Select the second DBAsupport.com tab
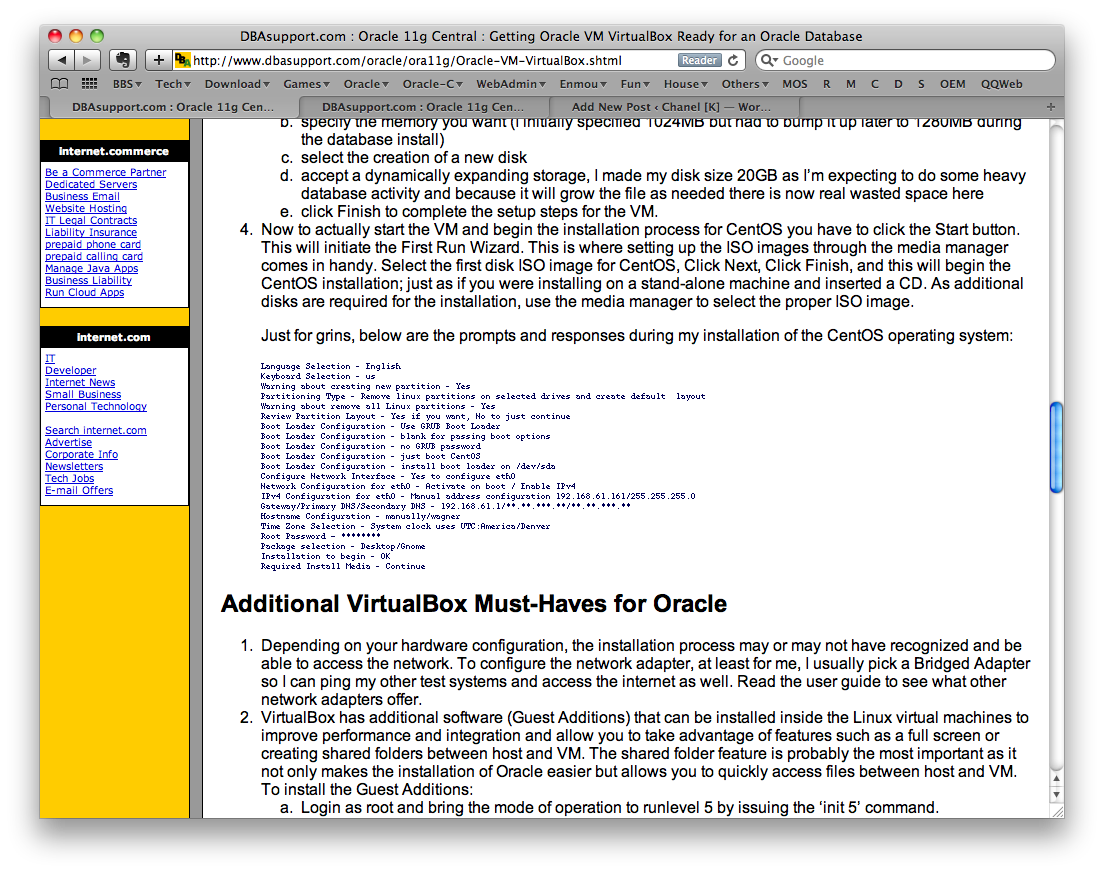The image size is (1104, 873). point(423,107)
